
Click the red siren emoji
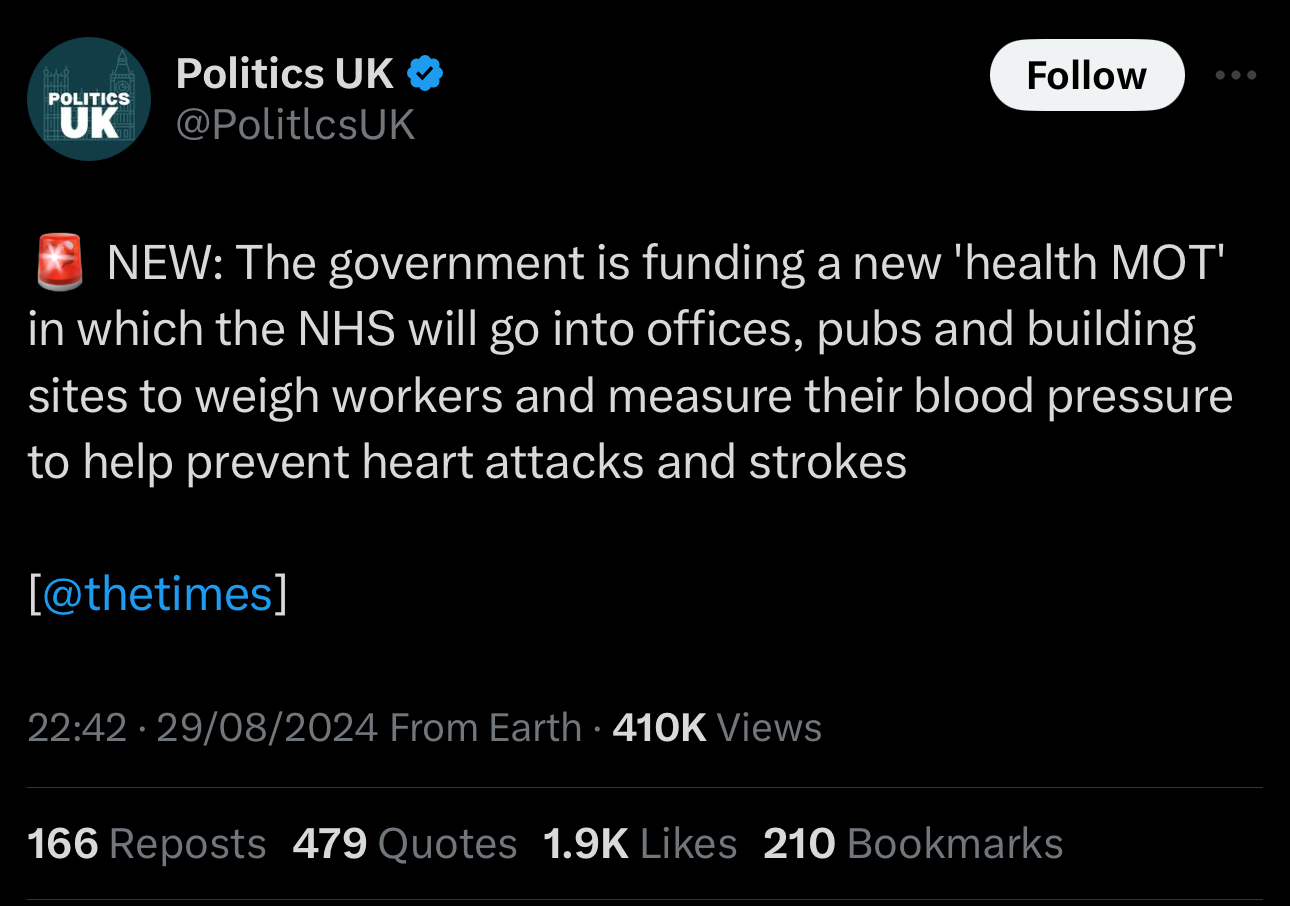coord(62,263)
